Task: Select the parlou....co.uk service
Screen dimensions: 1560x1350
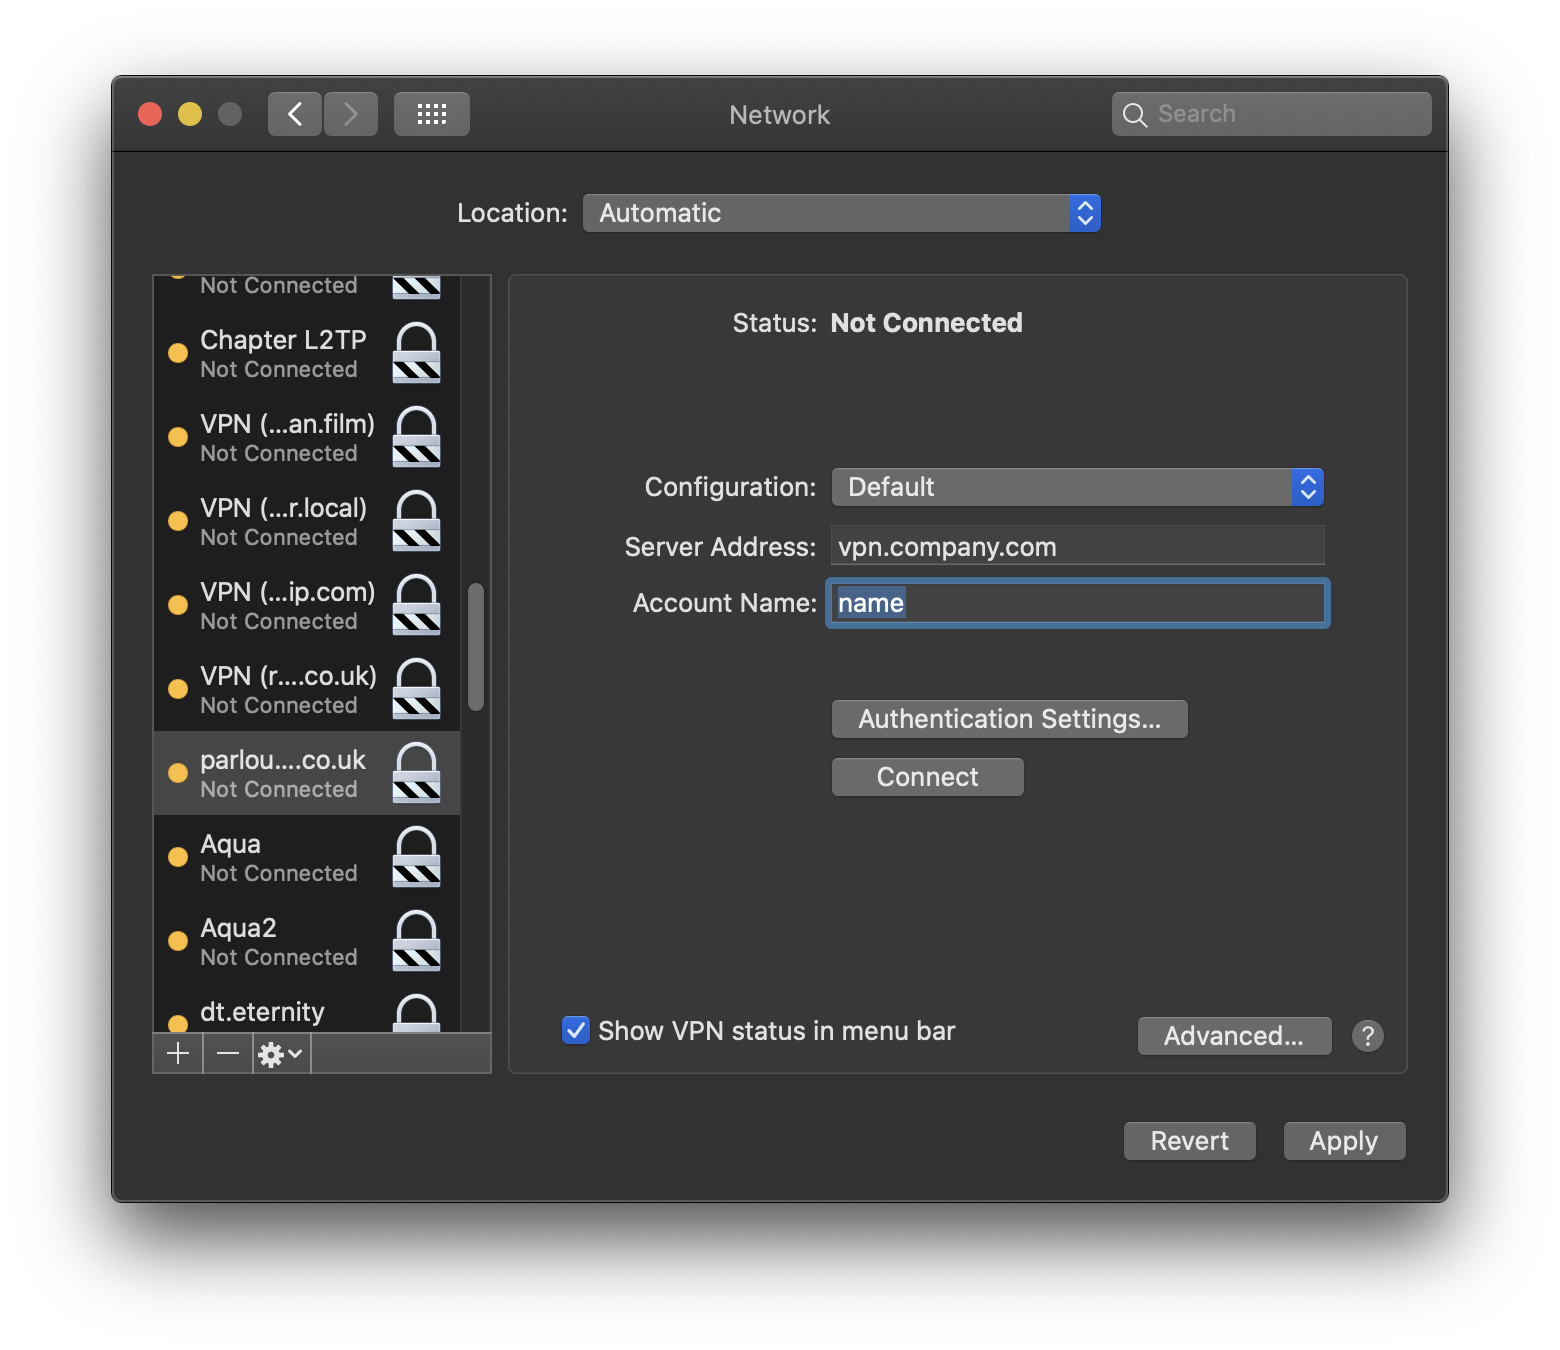Action: (307, 773)
